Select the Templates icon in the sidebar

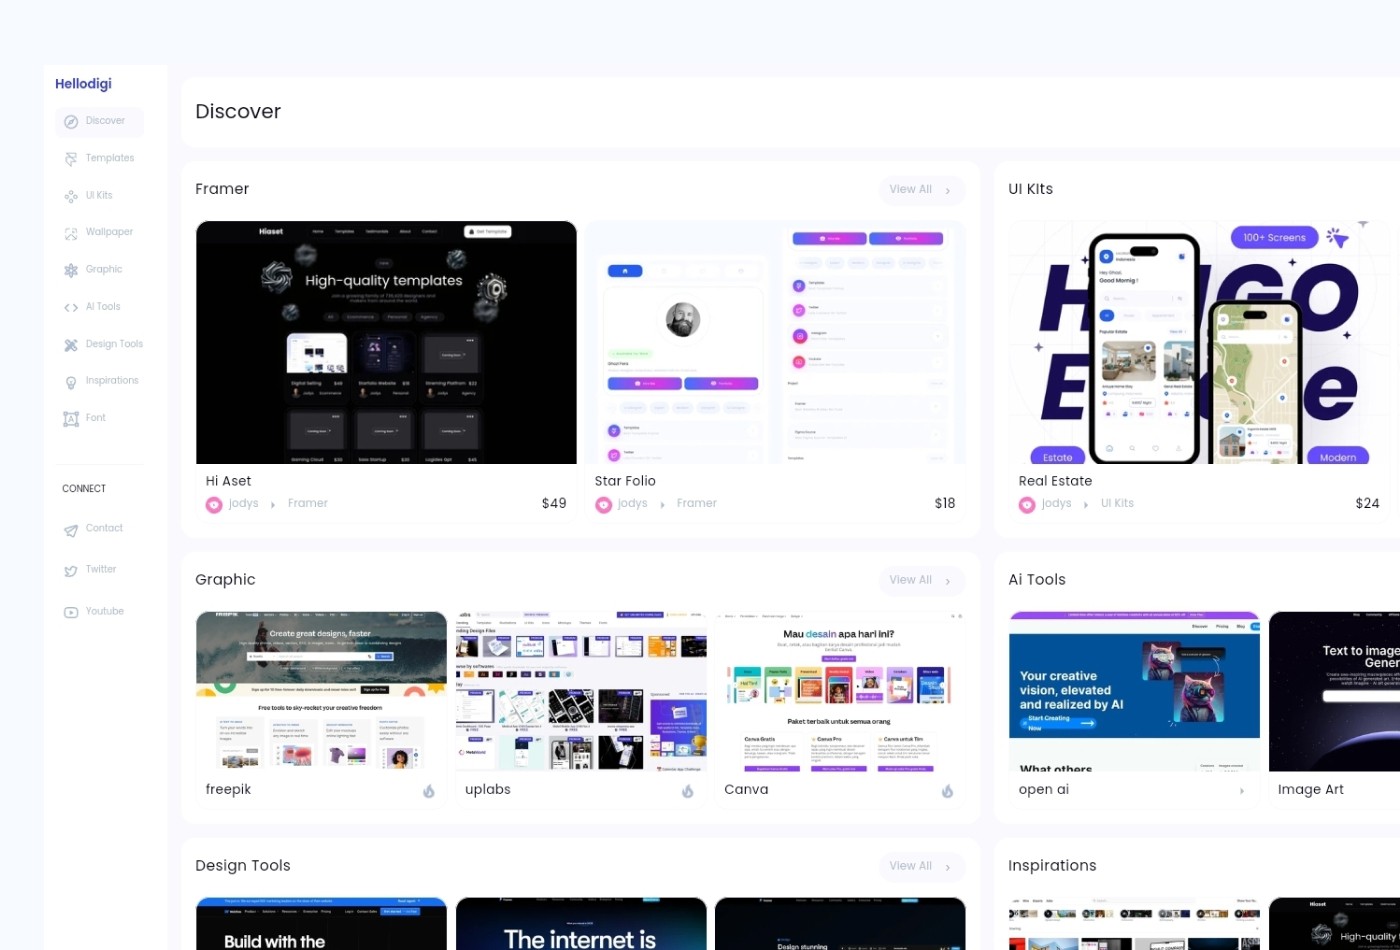[70, 158]
